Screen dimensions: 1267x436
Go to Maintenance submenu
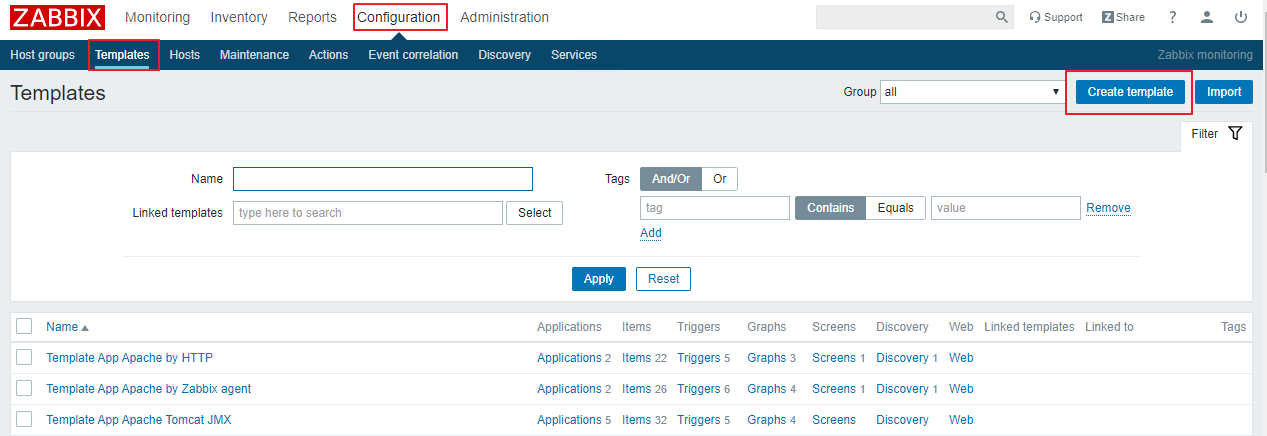point(254,55)
